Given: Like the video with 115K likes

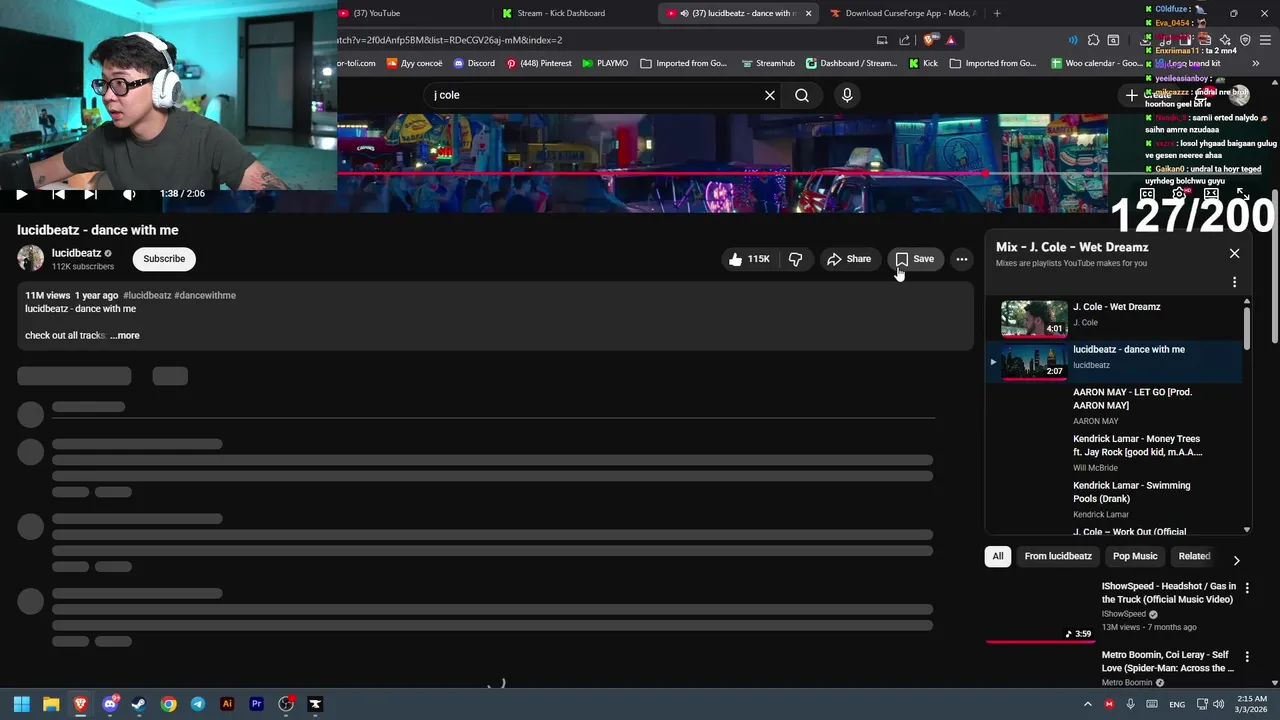Looking at the screenshot, I should click(x=749, y=259).
